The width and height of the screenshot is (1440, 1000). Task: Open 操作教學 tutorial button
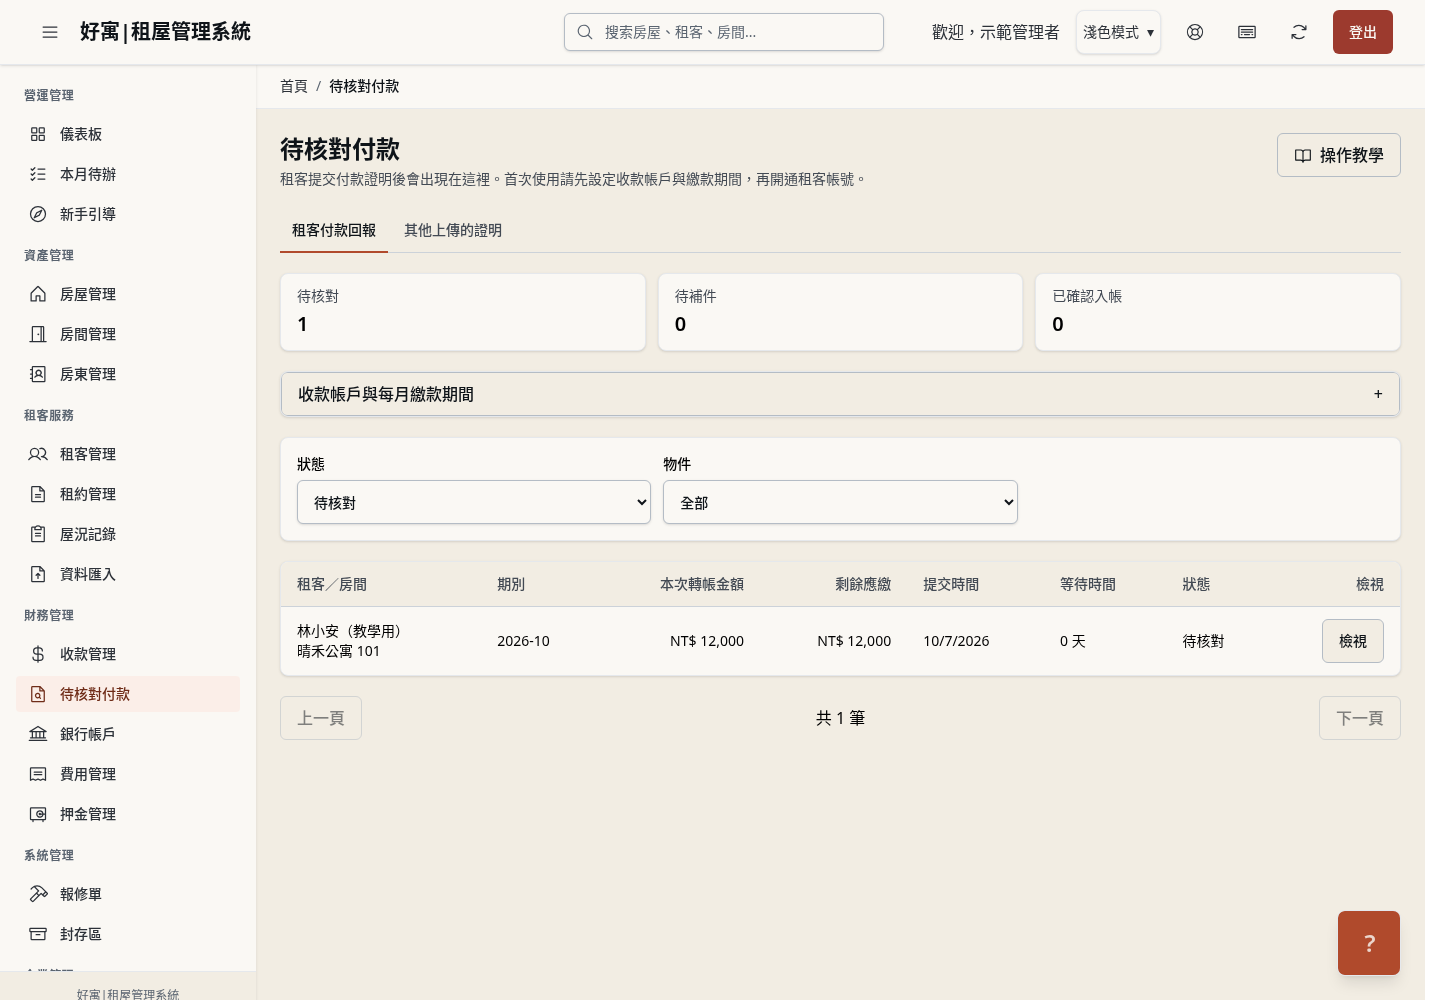(1339, 155)
